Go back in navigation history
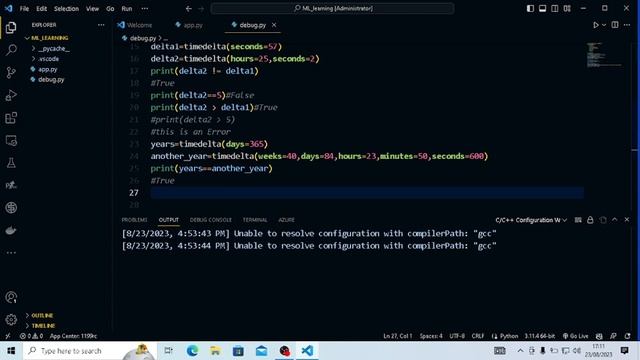Screen dimensions: 640x360 click(189, 8)
